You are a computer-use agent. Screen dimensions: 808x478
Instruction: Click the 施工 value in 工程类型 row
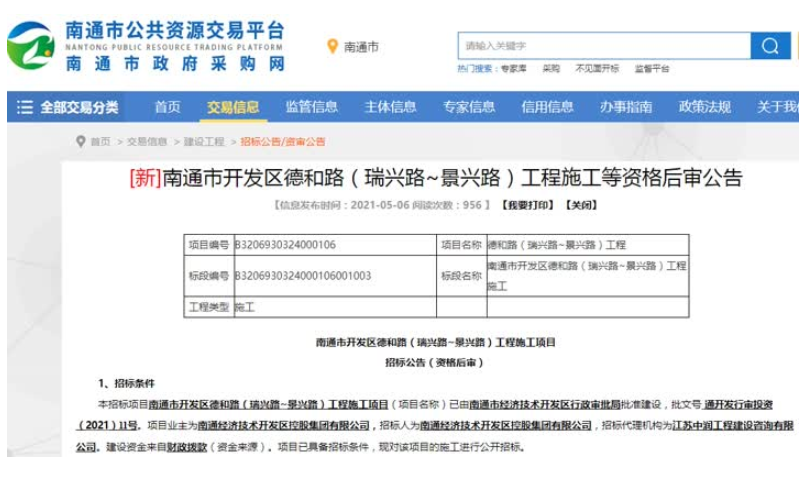245,308
